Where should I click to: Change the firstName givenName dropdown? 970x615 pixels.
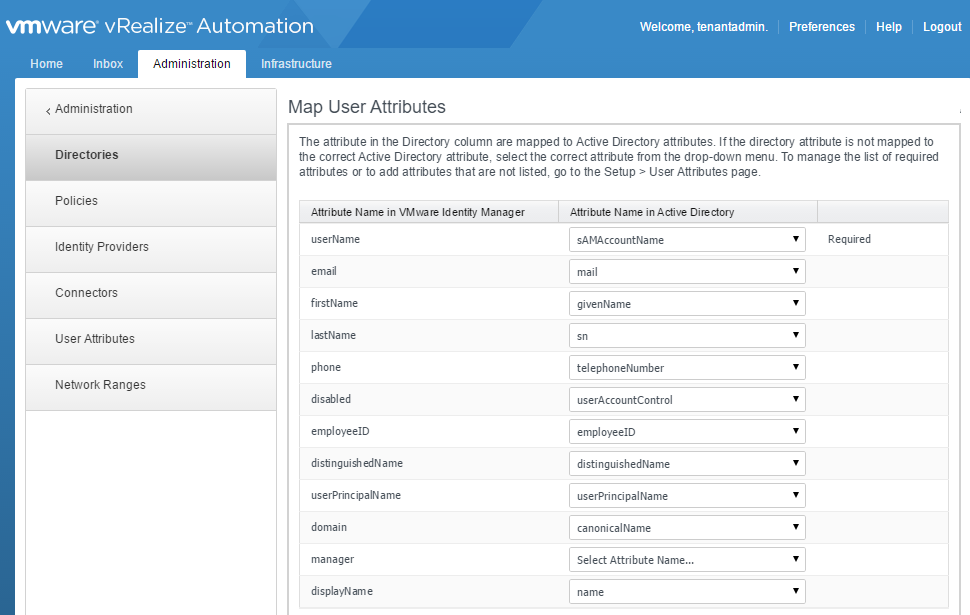tap(687, 304)
